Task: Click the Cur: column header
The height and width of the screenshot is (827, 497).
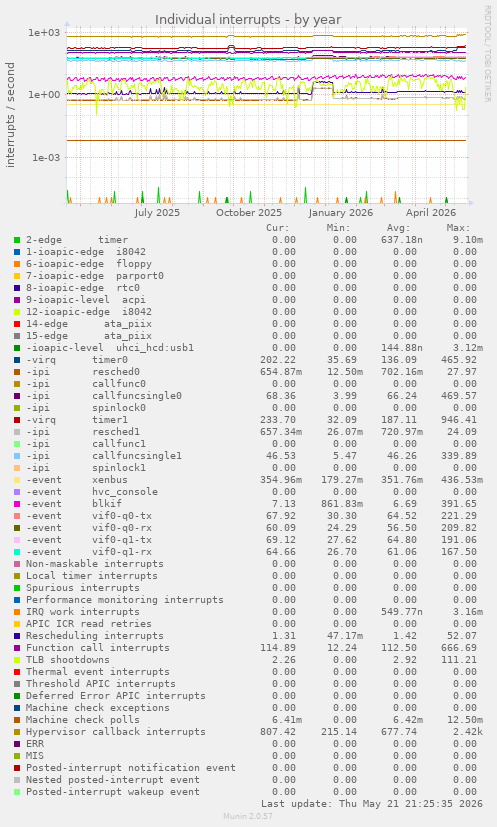Action: 278,228
